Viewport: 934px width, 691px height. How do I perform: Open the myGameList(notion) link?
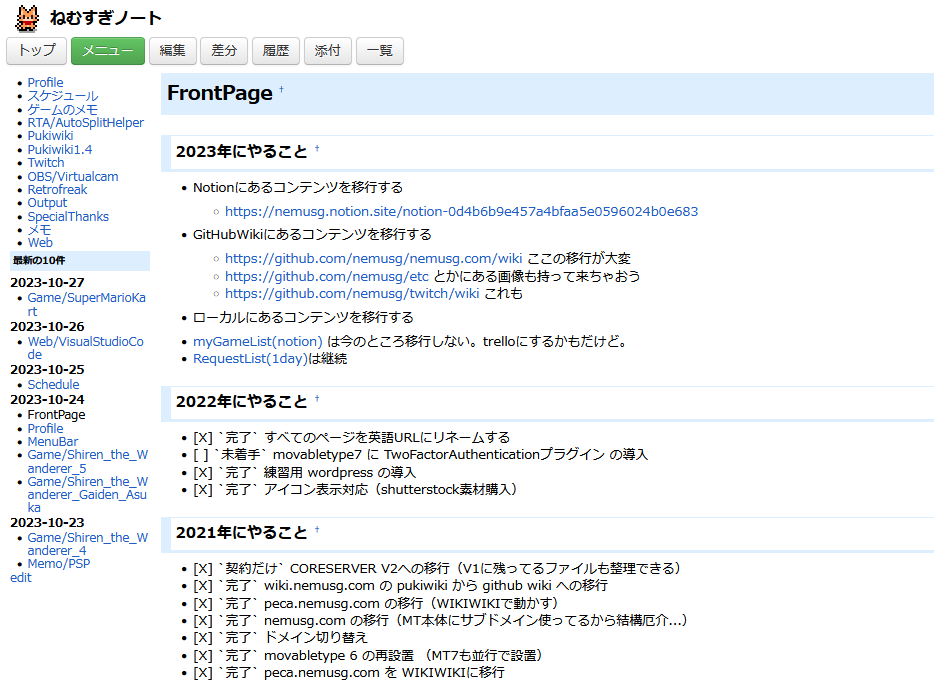(258, 341)
